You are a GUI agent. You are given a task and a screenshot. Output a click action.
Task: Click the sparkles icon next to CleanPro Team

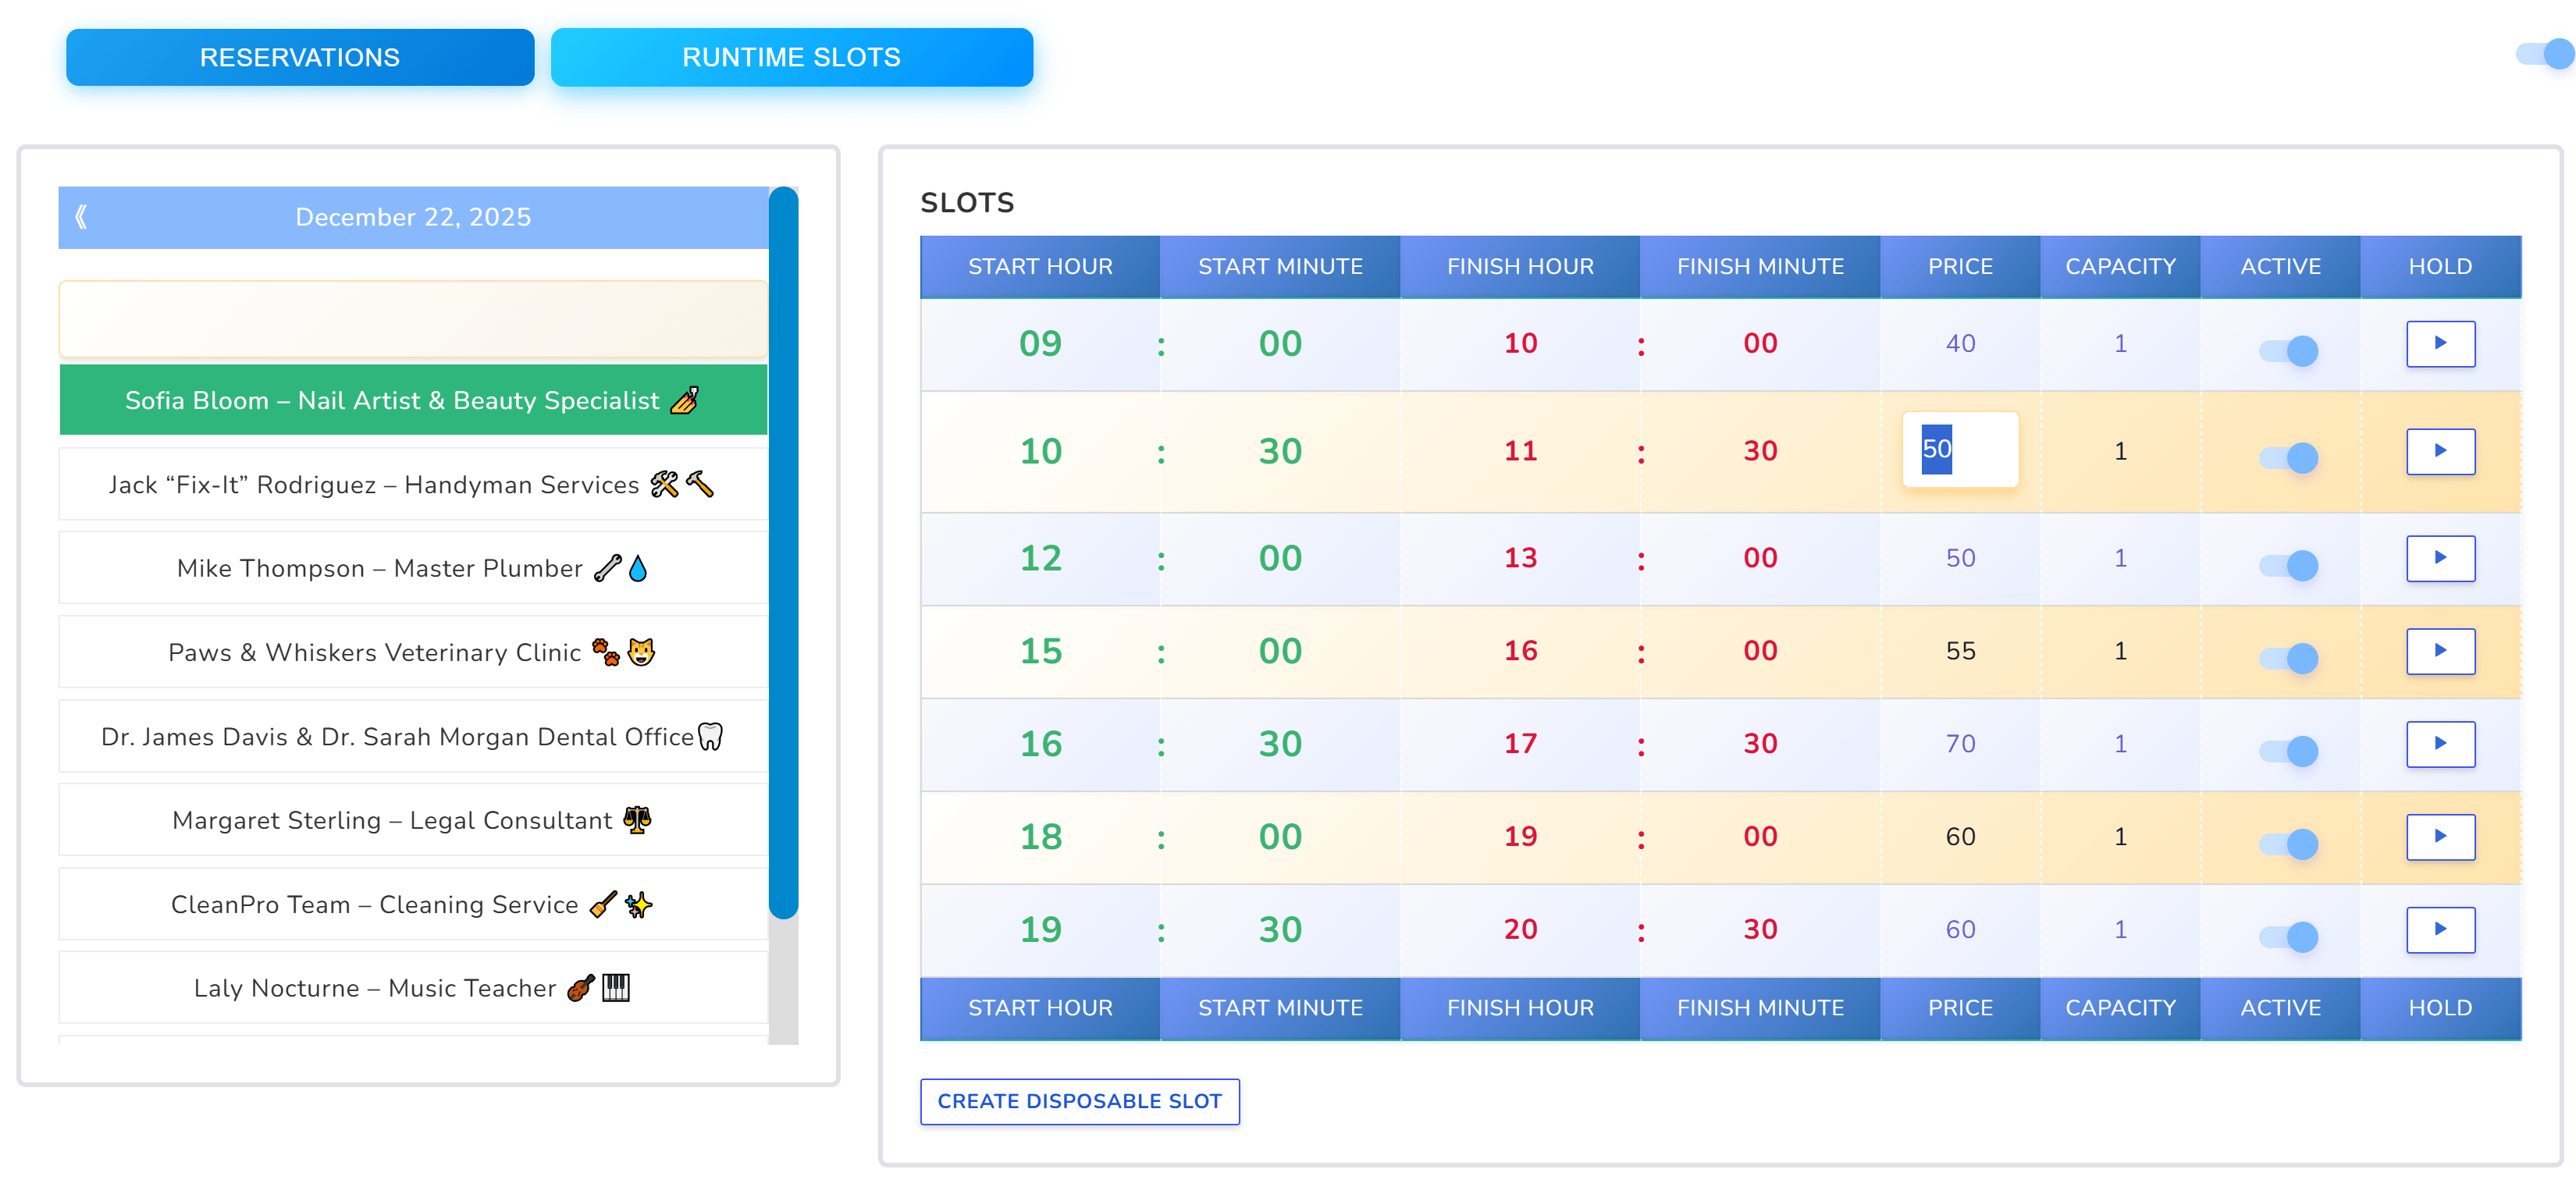pos(640,904)
